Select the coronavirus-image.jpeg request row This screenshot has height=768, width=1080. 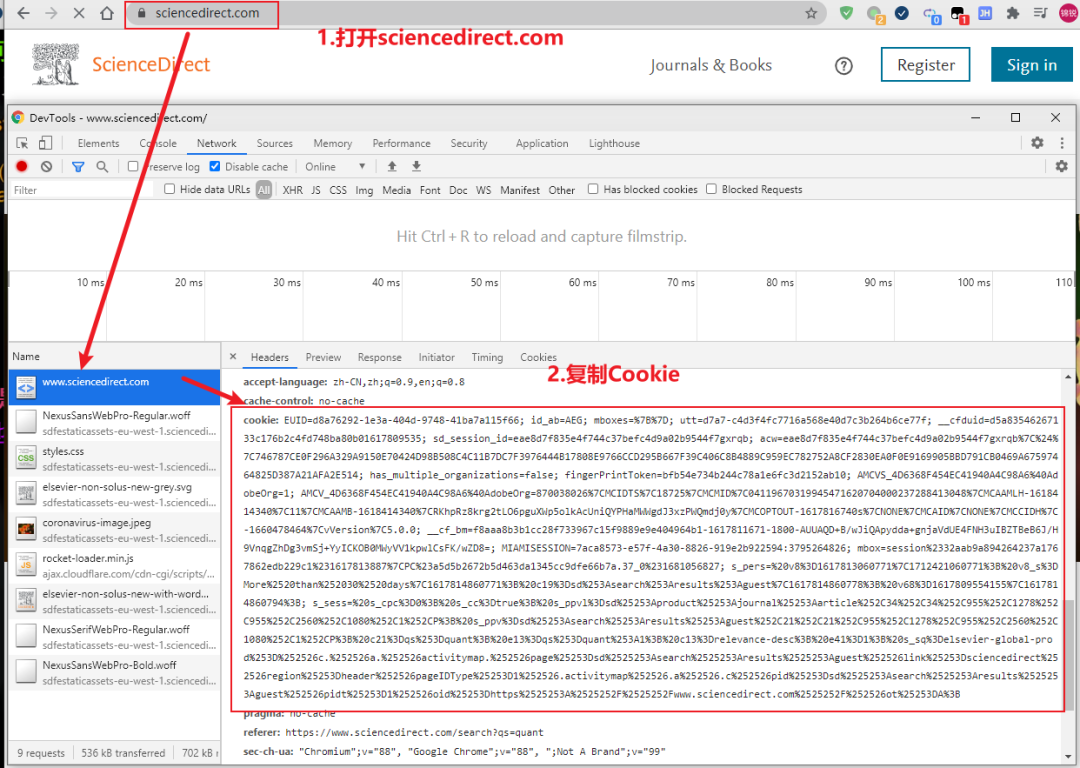pyautogui.click(x=114, y=530)
